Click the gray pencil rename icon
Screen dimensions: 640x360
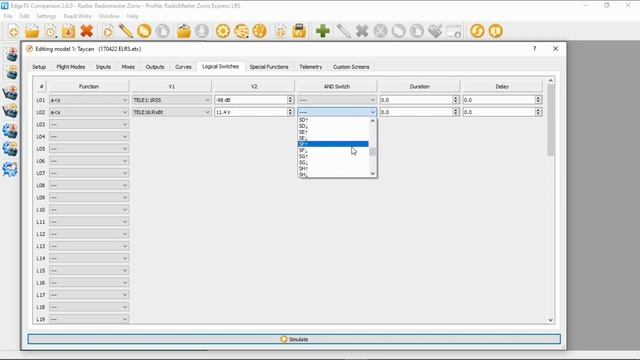pyautogui.click(x=343, y=31)
